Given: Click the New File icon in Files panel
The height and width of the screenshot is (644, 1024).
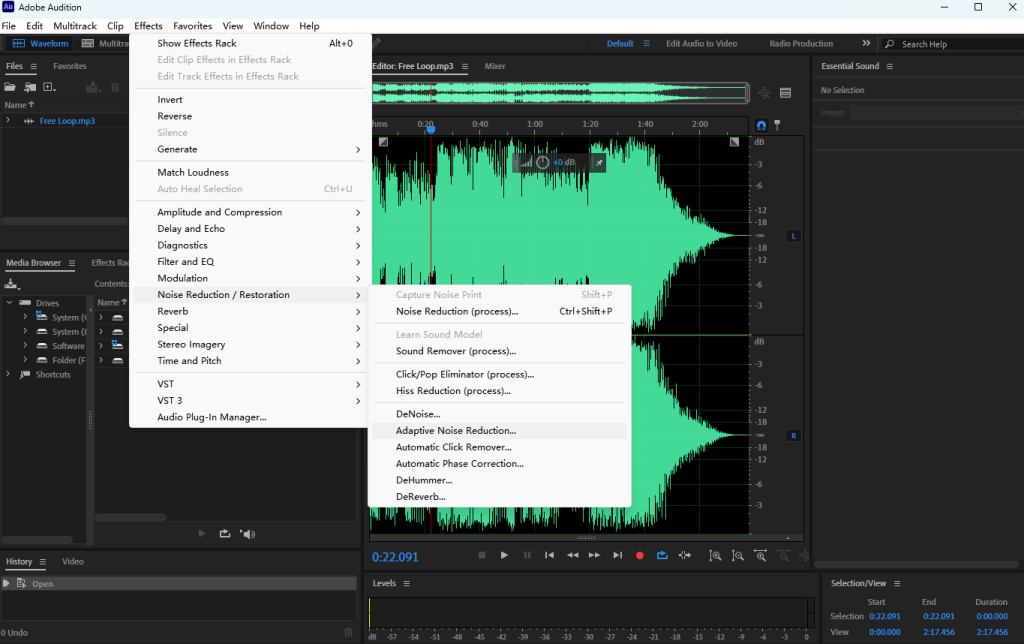Looking at the screenshot, I should (49, 87).
